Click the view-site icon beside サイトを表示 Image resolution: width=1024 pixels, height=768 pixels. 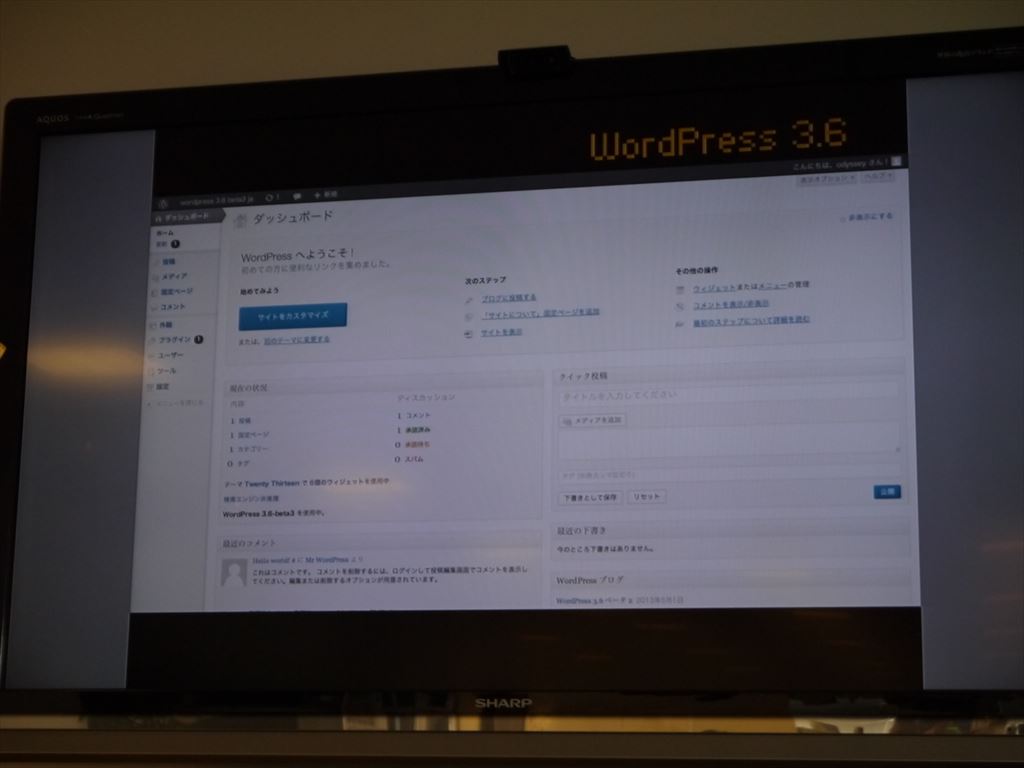(x=469, y=334)
